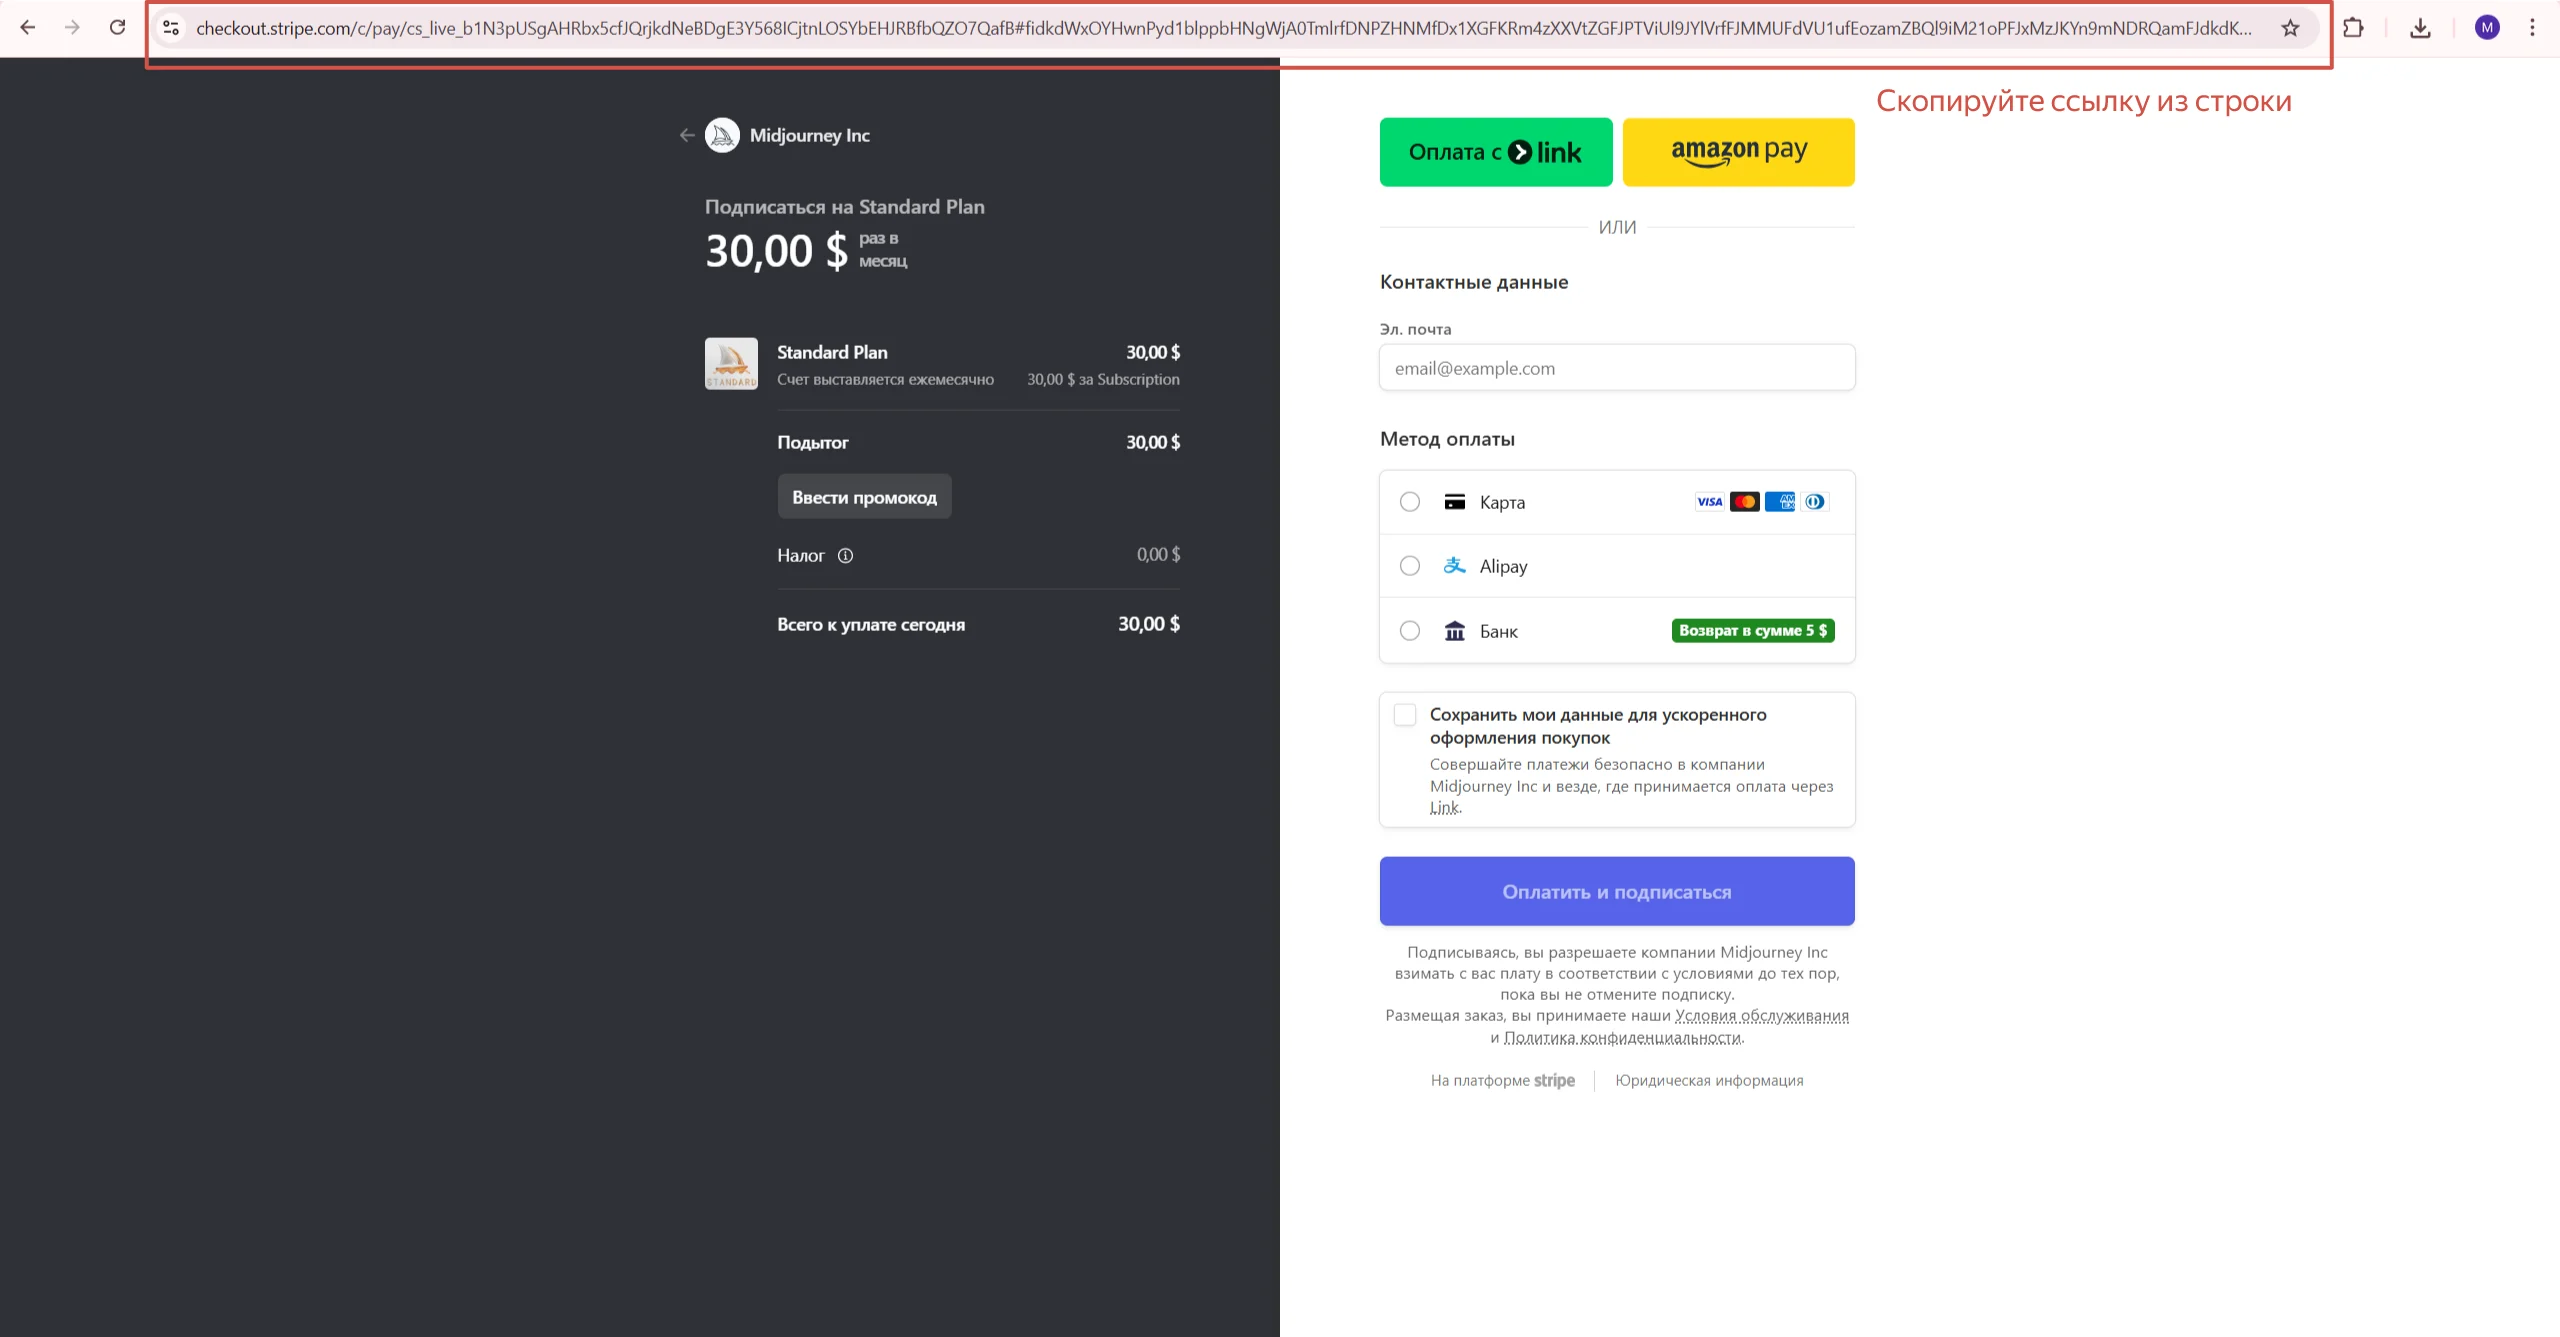This screenshot has width=2560, height=1337.
Task: Select the Карта payment radio button
Action: tap(1410, 502)
